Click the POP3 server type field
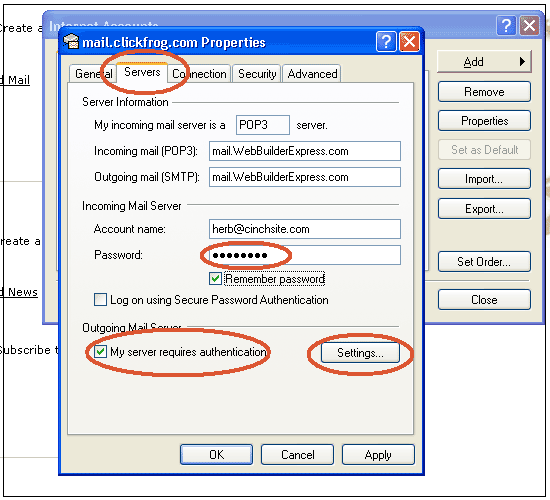This screenshot has width=550, height=500. (263, 125)
